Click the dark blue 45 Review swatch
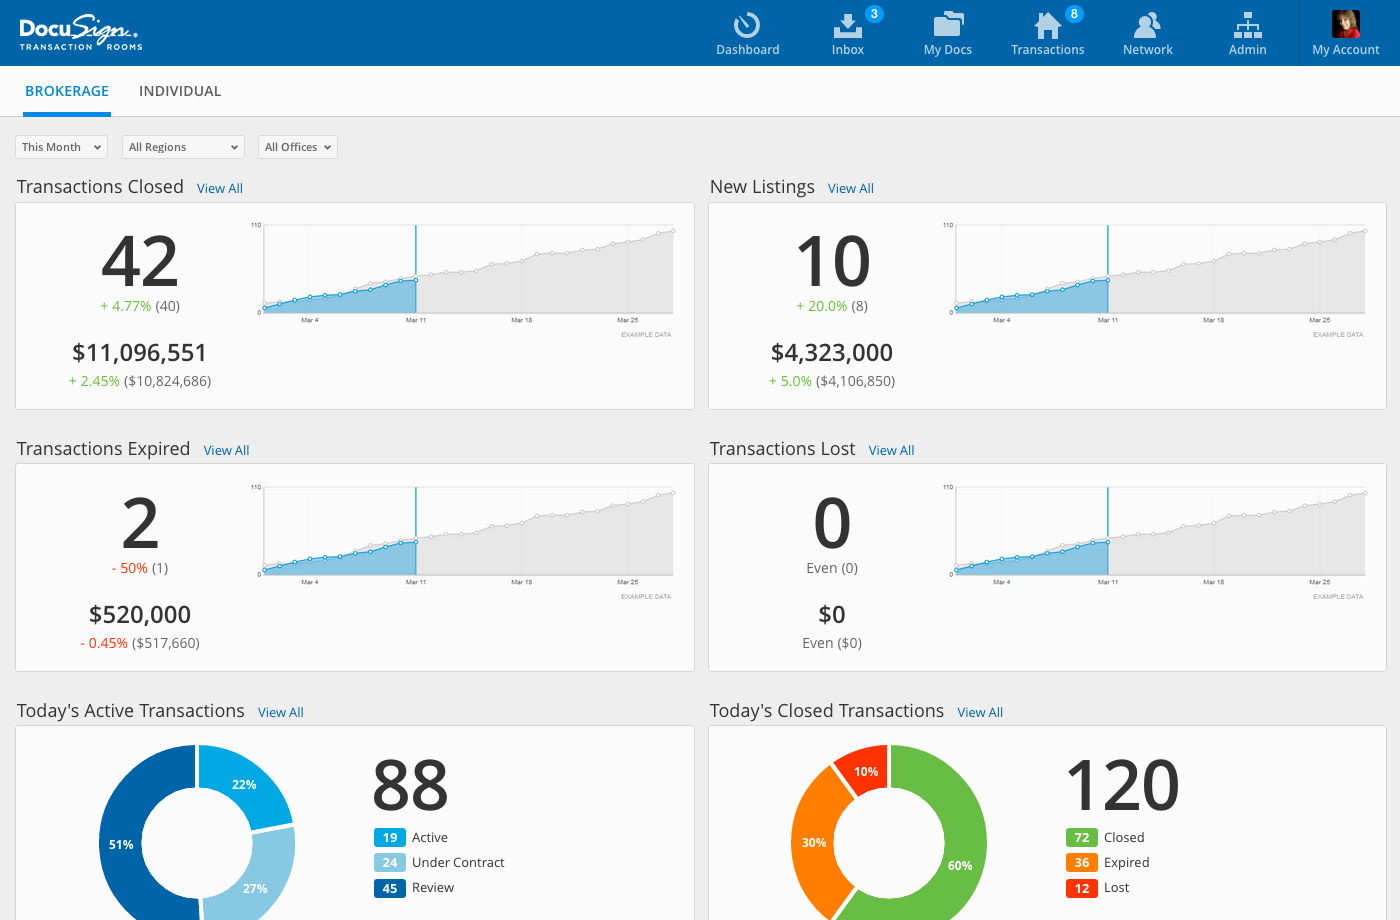The width and height of the screenshot is (1400, 920). [x=390, y=888]
